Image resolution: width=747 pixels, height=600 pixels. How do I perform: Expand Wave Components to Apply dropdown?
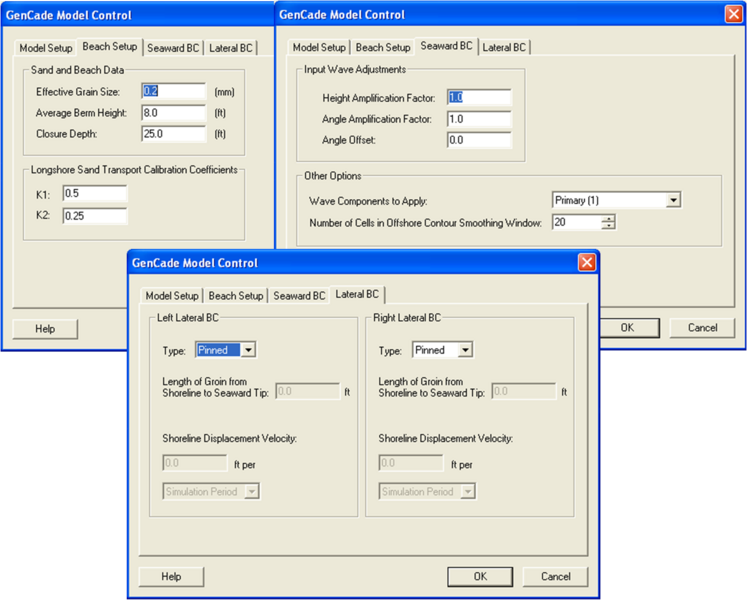coord(673,200)
